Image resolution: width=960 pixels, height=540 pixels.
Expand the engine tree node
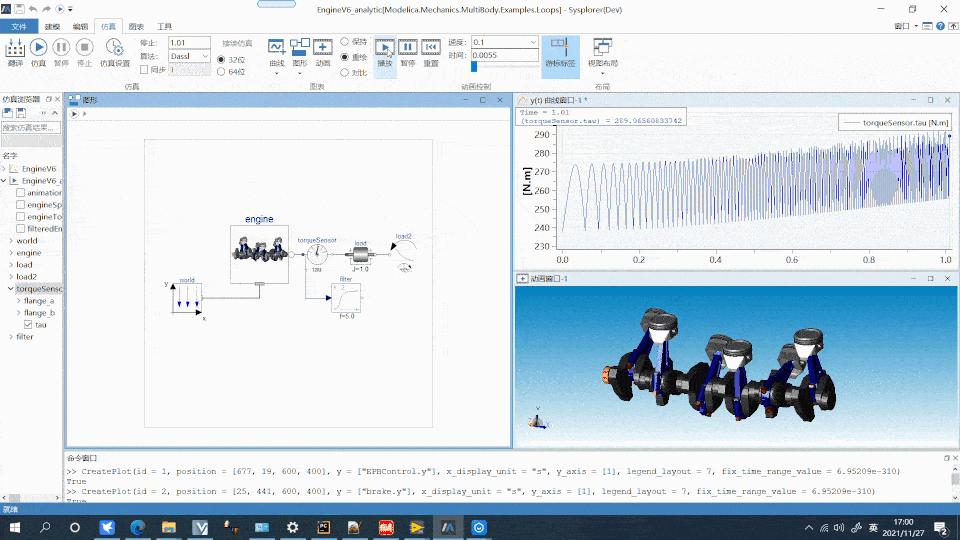pos(11,253)
